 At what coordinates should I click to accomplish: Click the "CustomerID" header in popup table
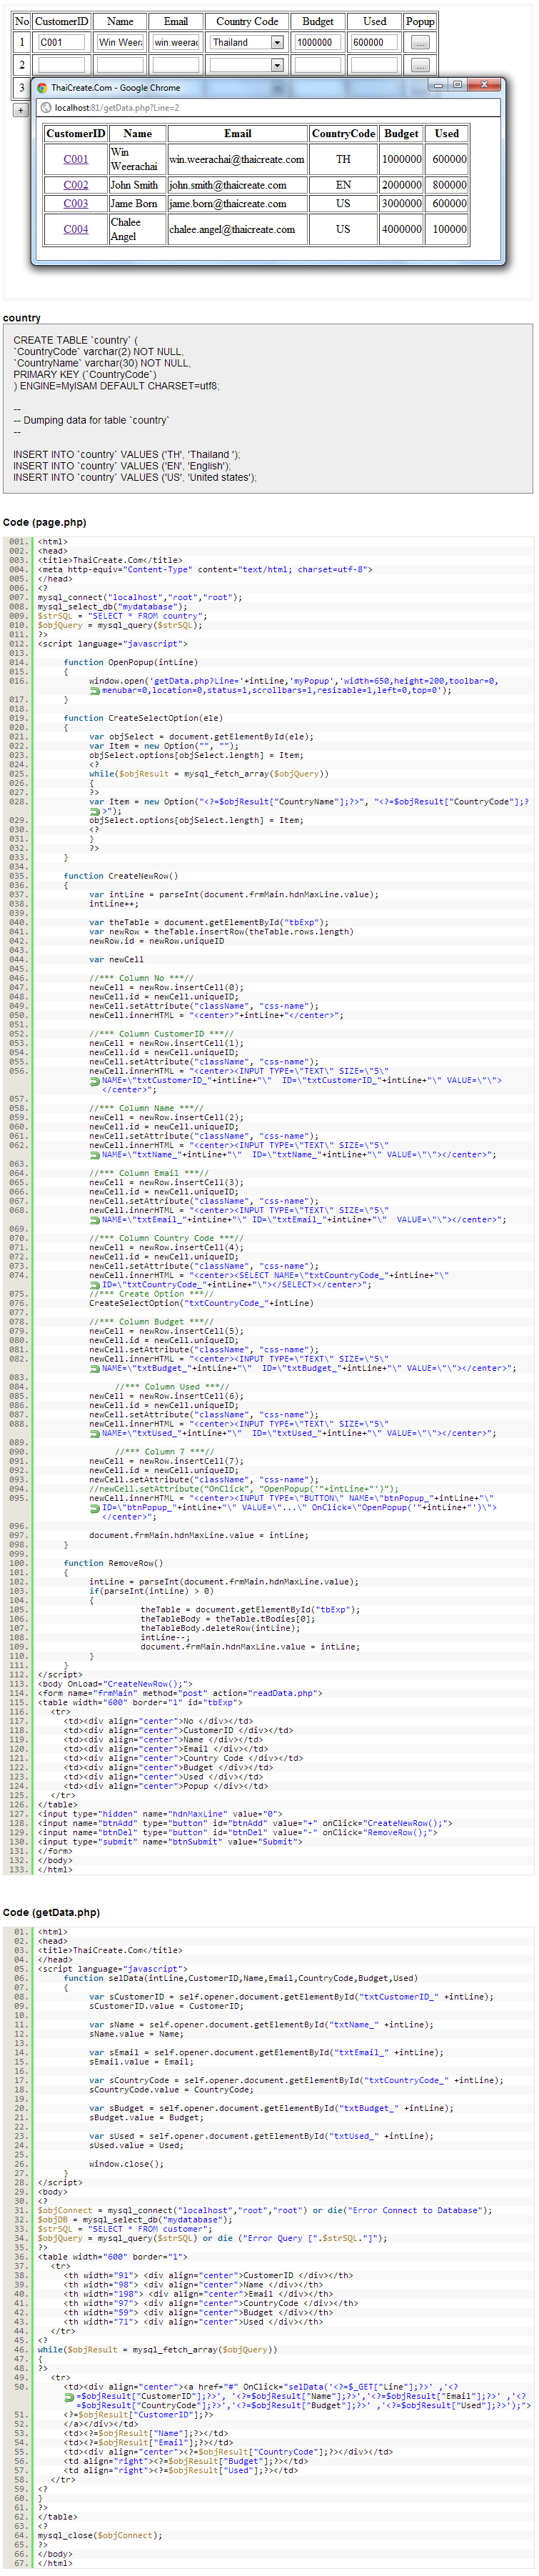coord(76,134)
